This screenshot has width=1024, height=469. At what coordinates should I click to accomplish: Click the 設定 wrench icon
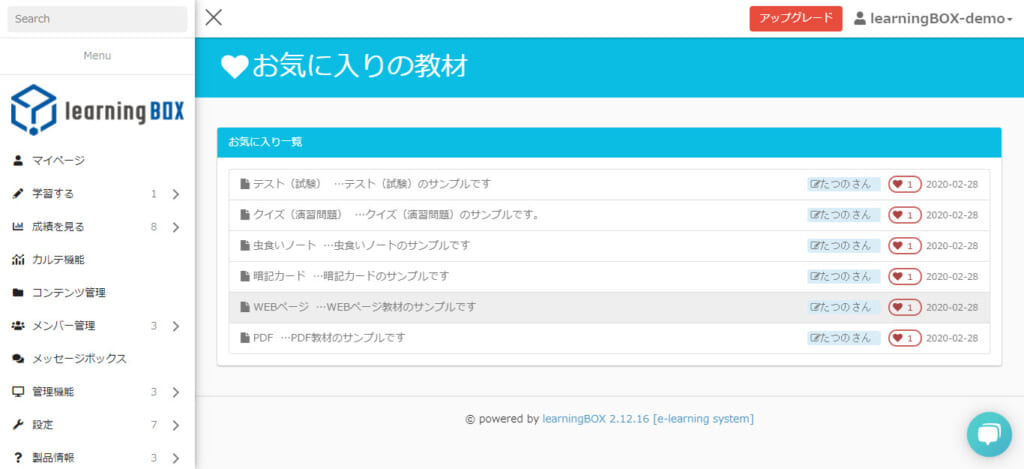(x=18, y=425)
